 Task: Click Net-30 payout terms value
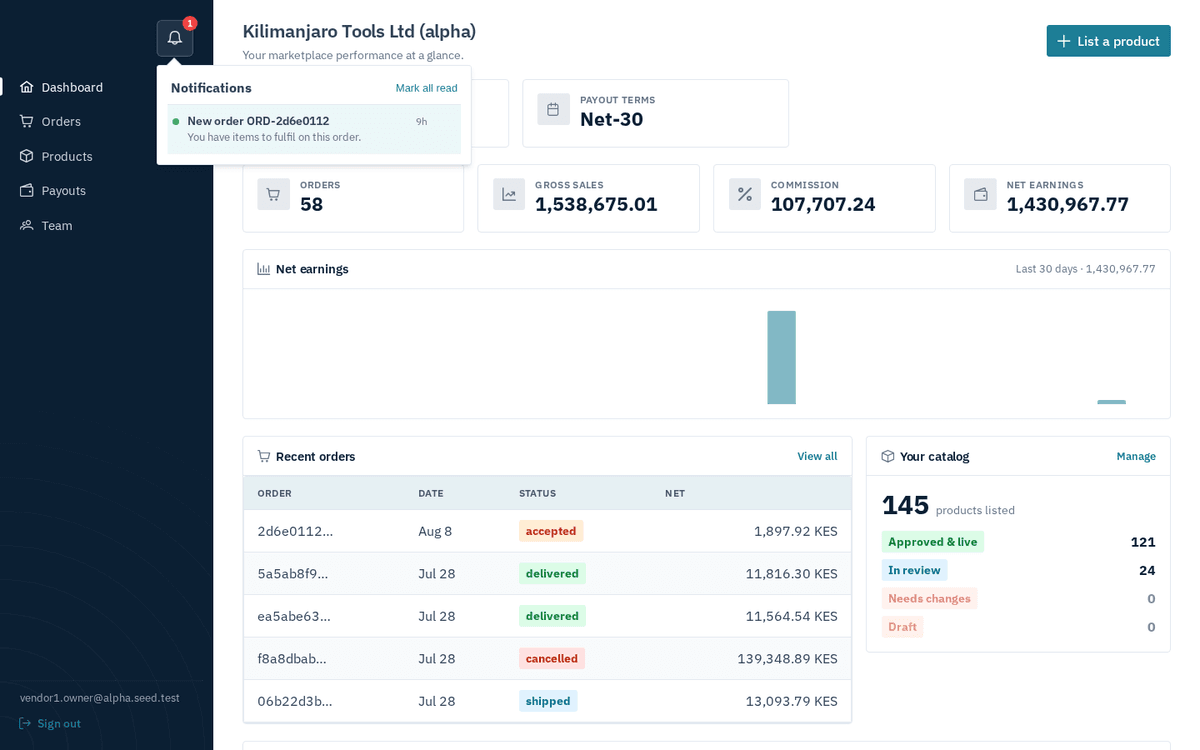coord(612,119)
